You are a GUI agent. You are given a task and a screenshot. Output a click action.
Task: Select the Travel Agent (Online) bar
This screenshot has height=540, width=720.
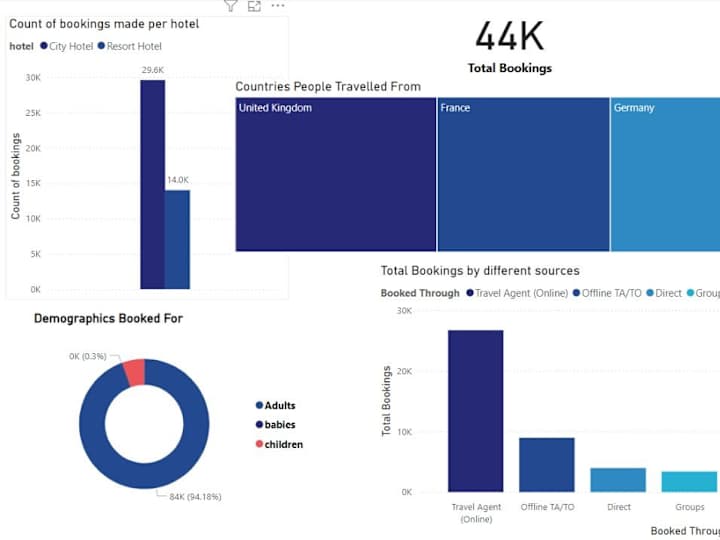(x=476, y=411)
